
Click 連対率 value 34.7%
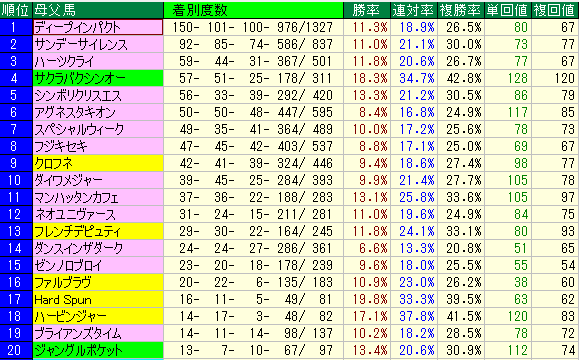[417, 78]
